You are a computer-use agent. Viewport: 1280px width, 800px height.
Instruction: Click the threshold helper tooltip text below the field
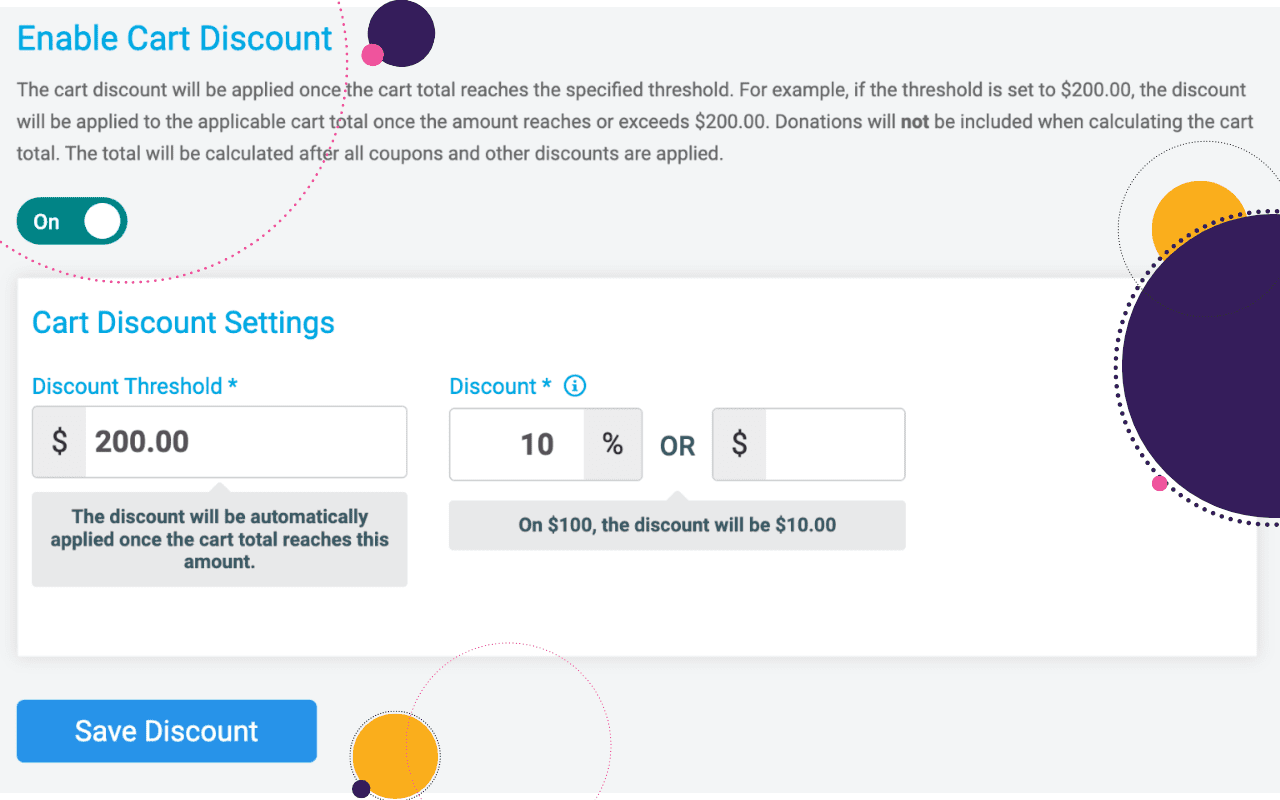(x=219, y=538)
